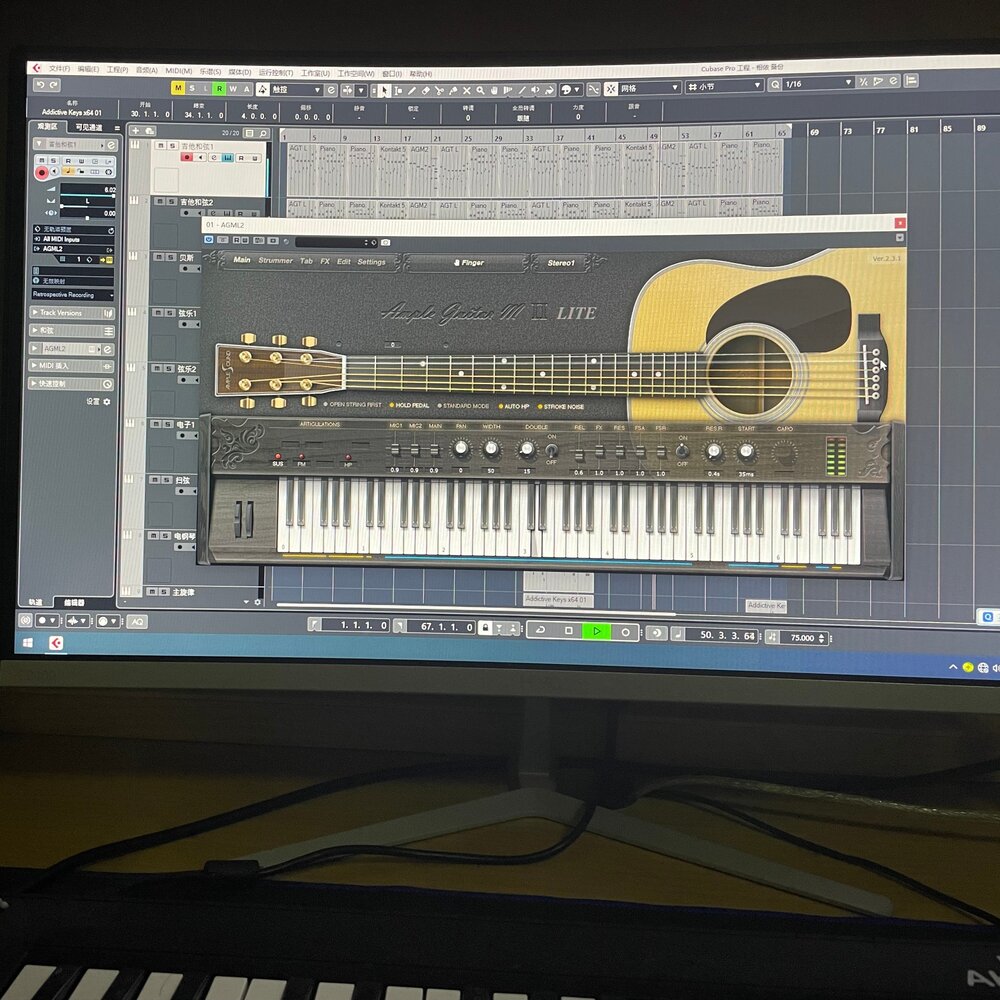Viewport: 1000px width, 1000px height.
Task: Click the Undo arrow button
Action: coord(41,85)
